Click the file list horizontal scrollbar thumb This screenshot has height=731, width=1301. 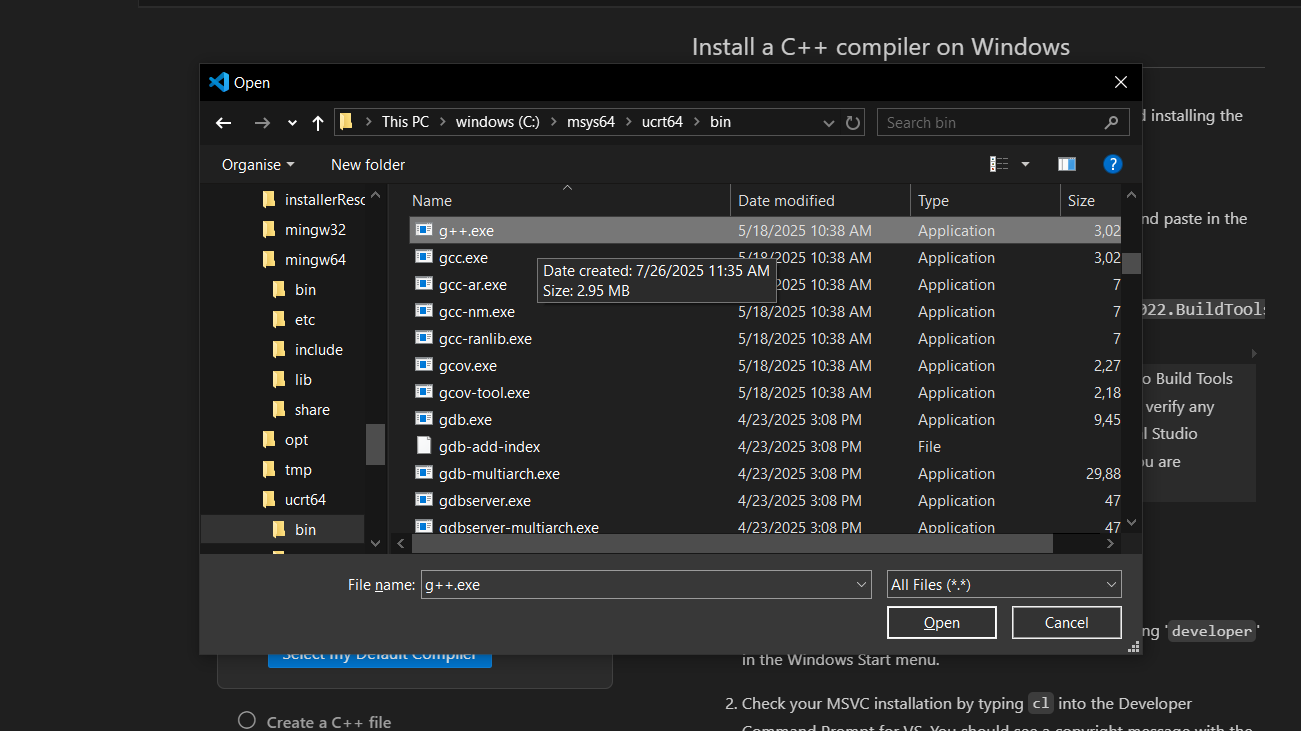click(x=732, y=543)
